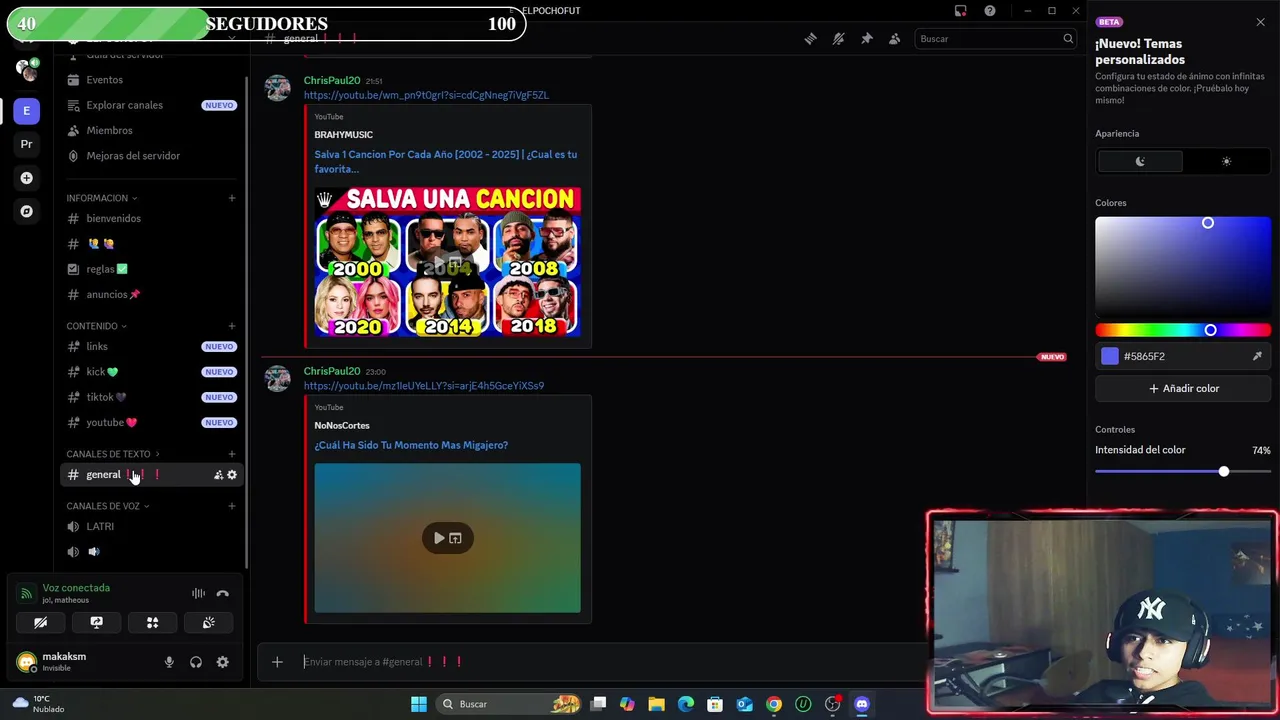The width and height of the screenshot is (1280, 720).
Task: Pick color with eyedropper icon
Action: pyautogui.click(x=1257, y=356)
